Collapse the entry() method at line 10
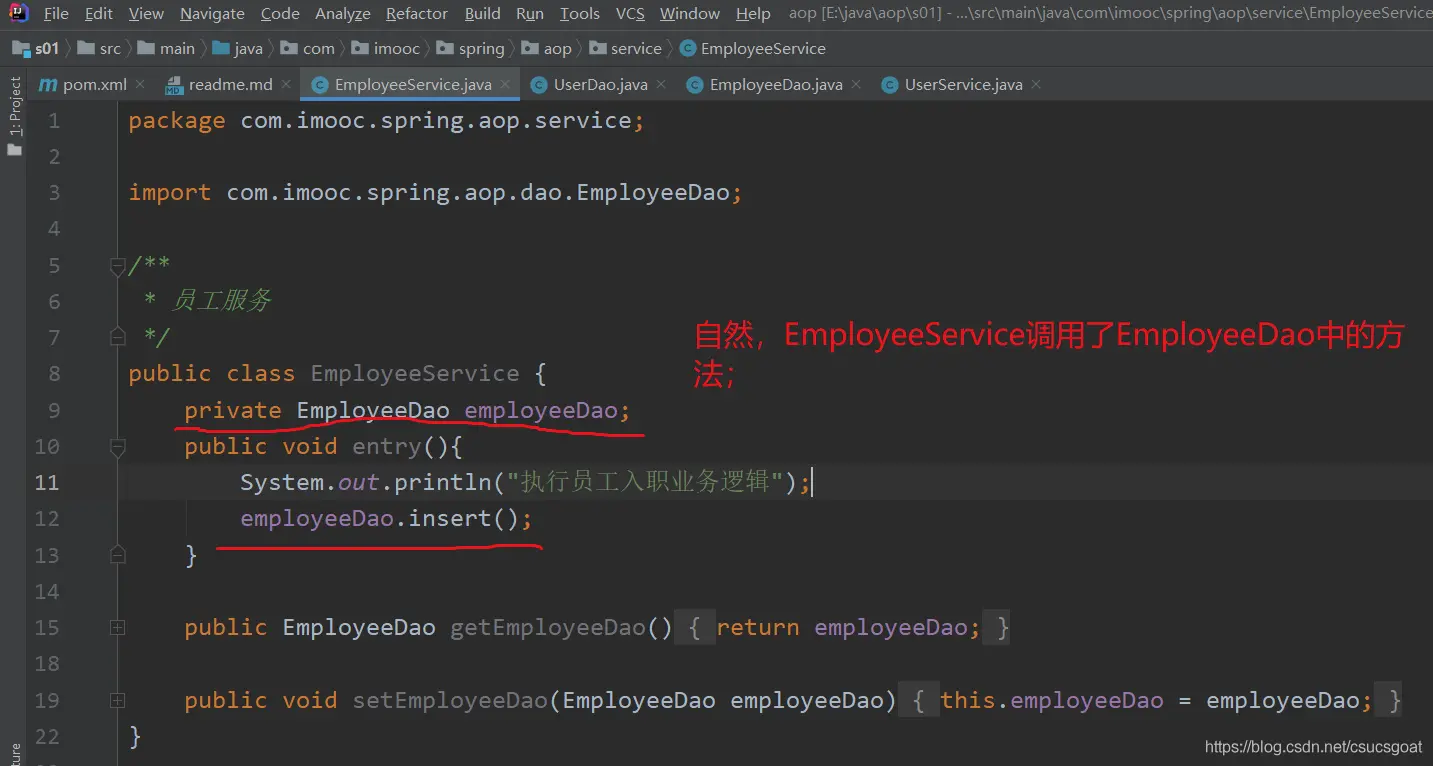 117,447
